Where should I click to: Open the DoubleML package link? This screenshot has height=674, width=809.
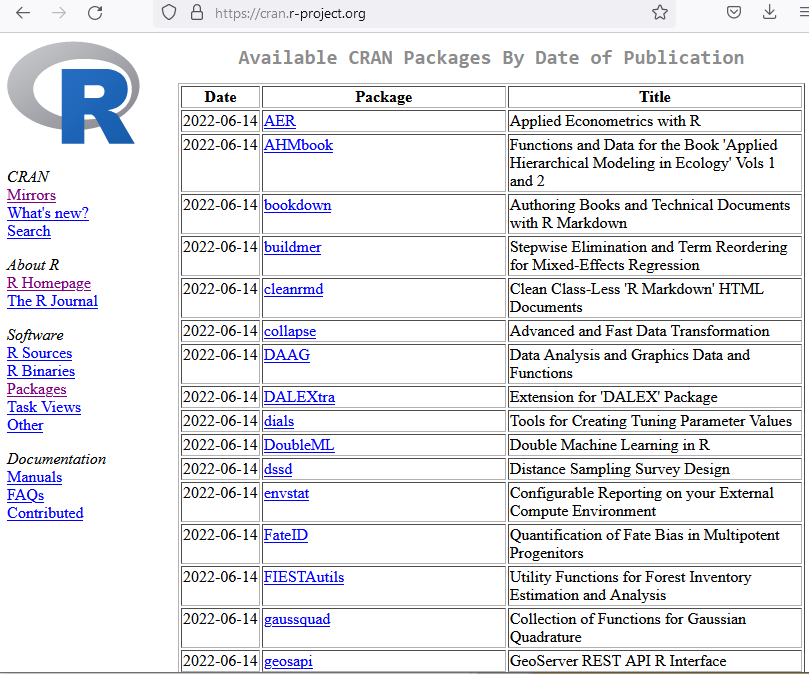298,445
